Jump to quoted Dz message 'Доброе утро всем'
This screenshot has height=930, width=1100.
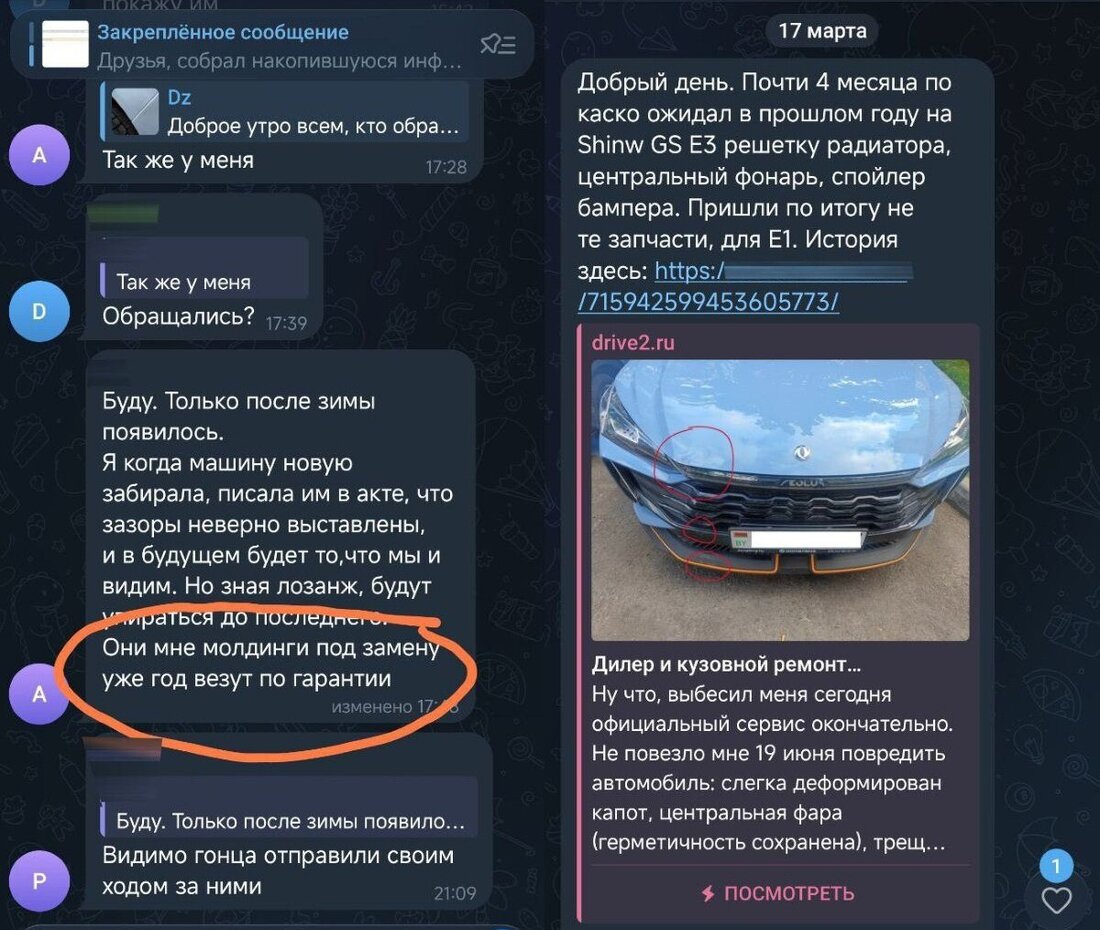coord(286,111)
